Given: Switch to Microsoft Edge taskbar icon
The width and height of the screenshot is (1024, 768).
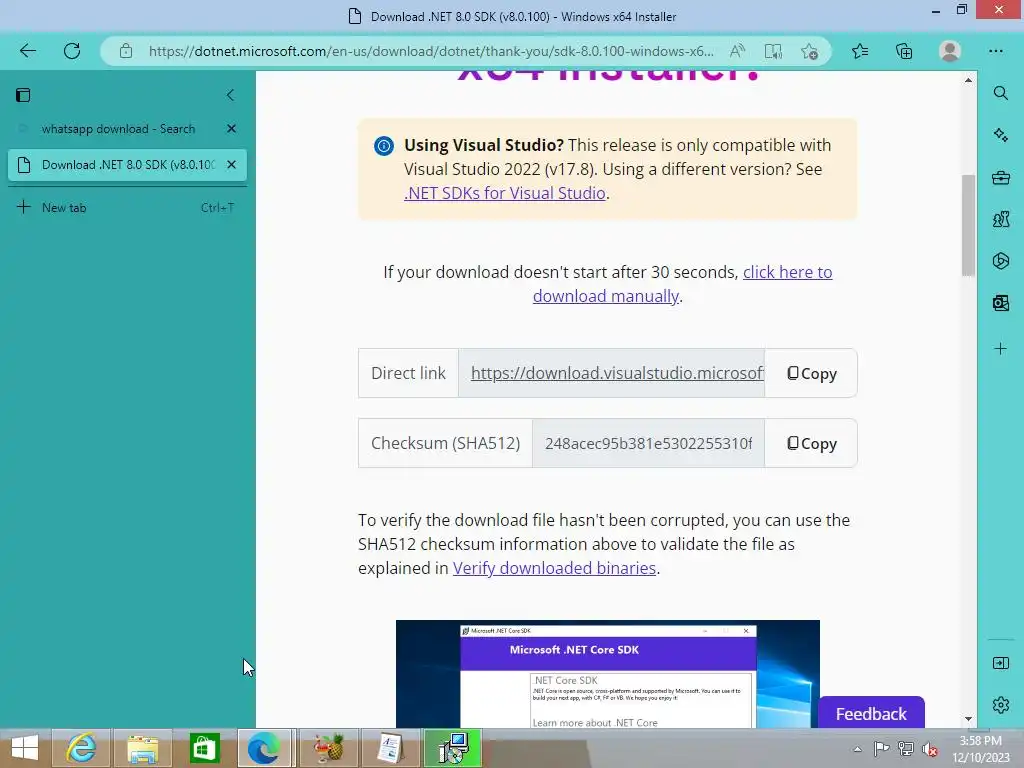Looking at the screenshot, I should (x=264, y=748).
